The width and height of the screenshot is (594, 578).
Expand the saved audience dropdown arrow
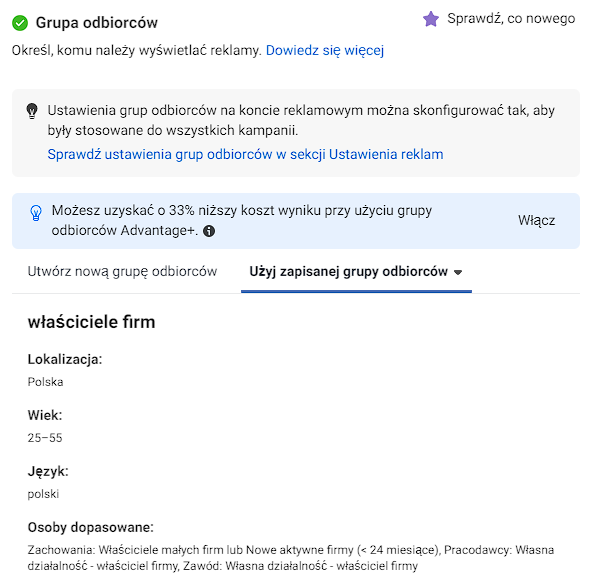tap(458, 272)
